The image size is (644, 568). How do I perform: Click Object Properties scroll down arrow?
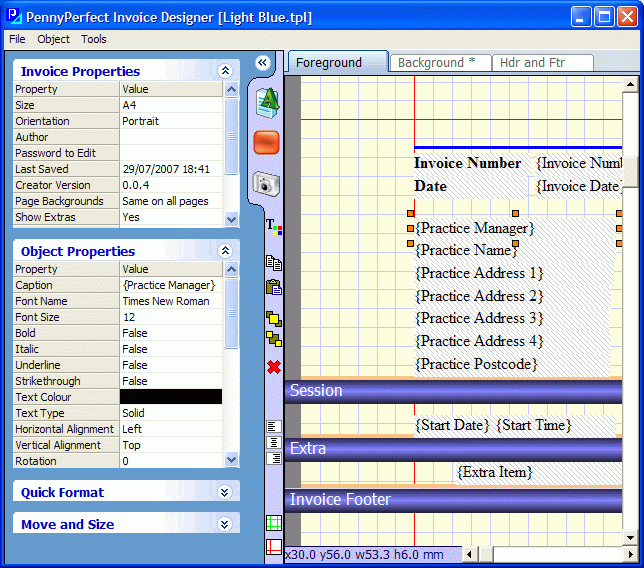pyautogui.click(x=232, y=459)
